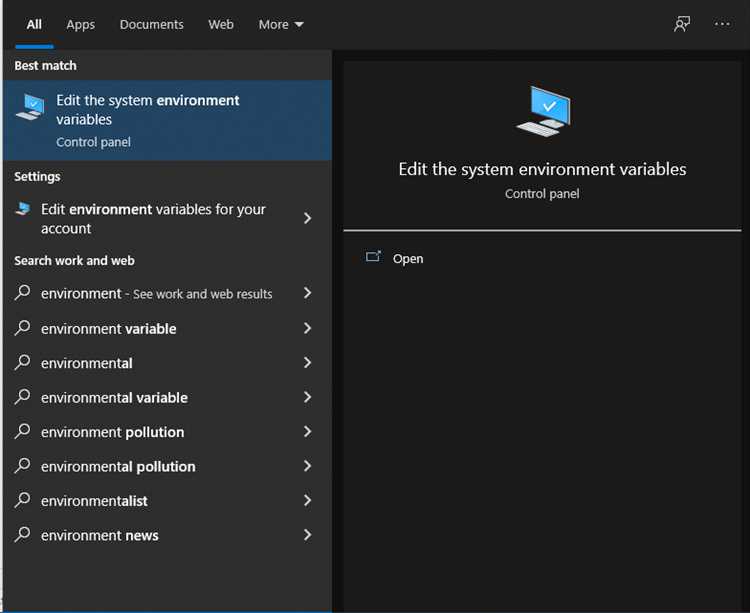Open Edit environment variables for your account
The width and height of the screenshot is (750, 613).
click(x=153, y=219)
